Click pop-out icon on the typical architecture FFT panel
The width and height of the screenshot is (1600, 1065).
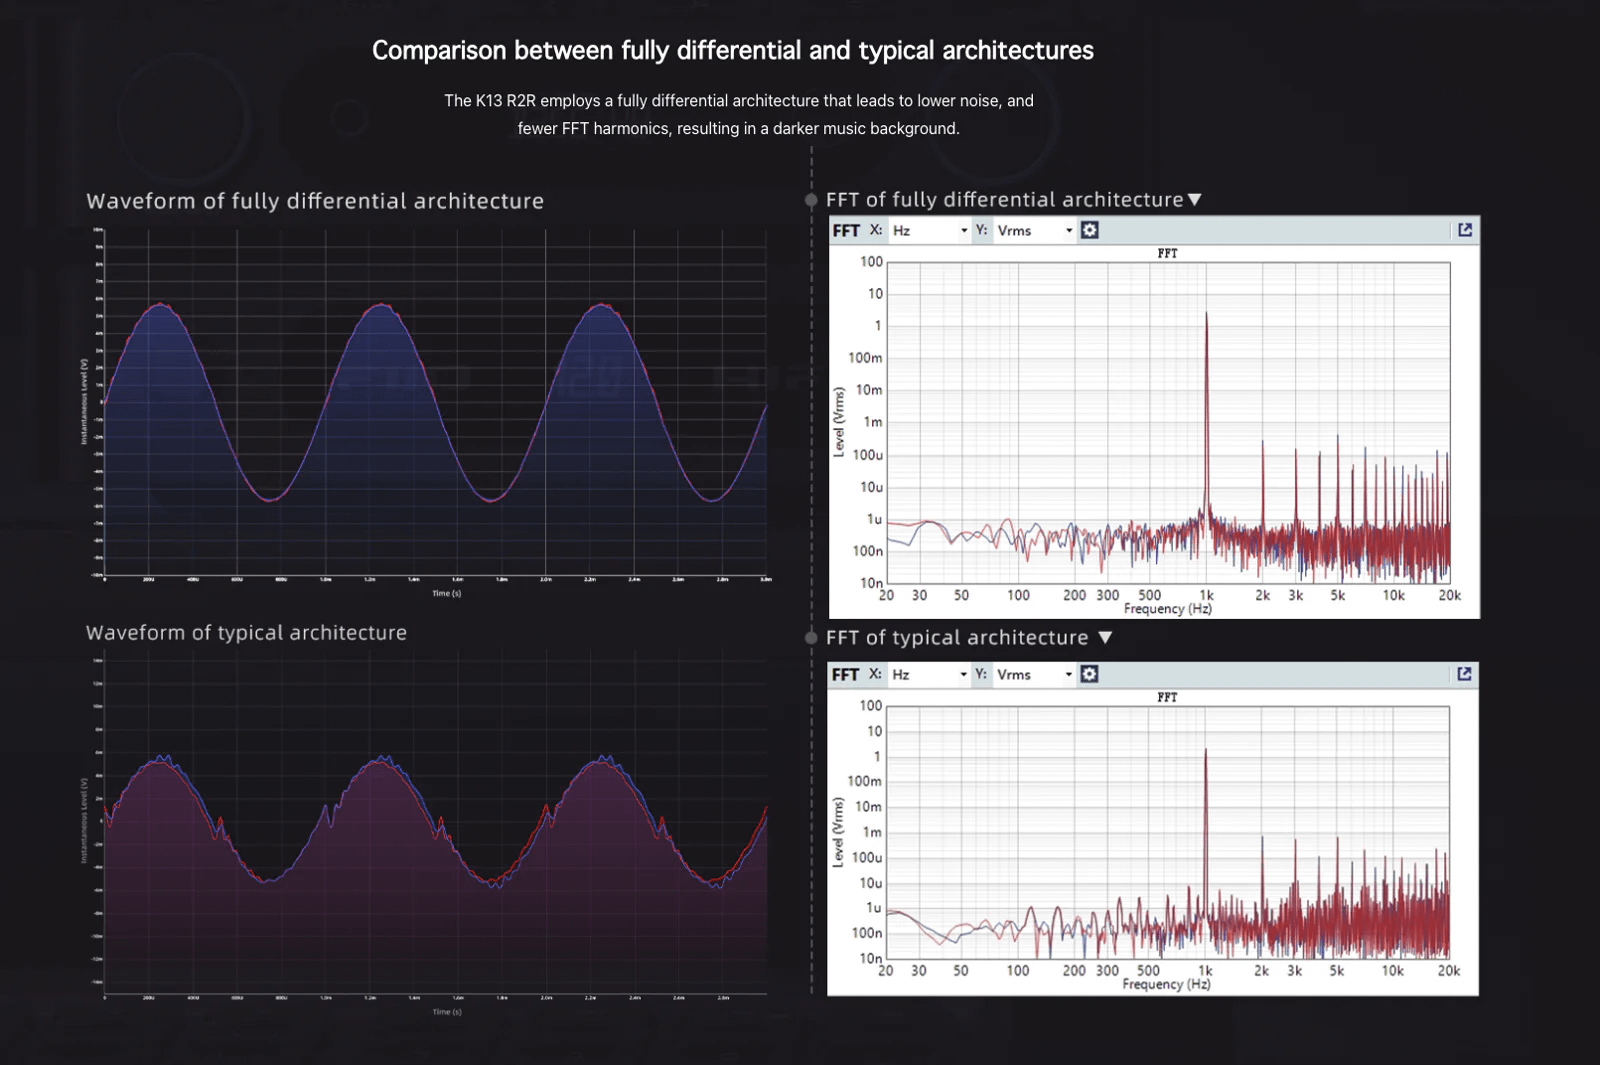1464,674
